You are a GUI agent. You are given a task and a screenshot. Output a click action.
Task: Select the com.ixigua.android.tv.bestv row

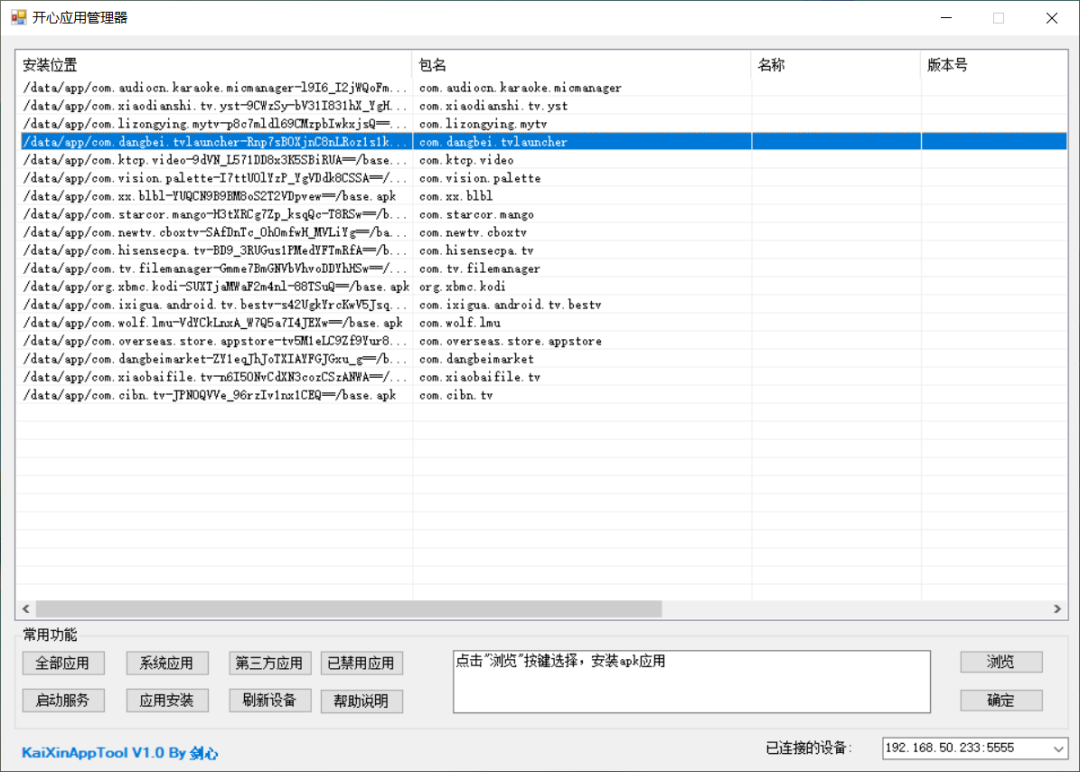(x=541, y=304)
